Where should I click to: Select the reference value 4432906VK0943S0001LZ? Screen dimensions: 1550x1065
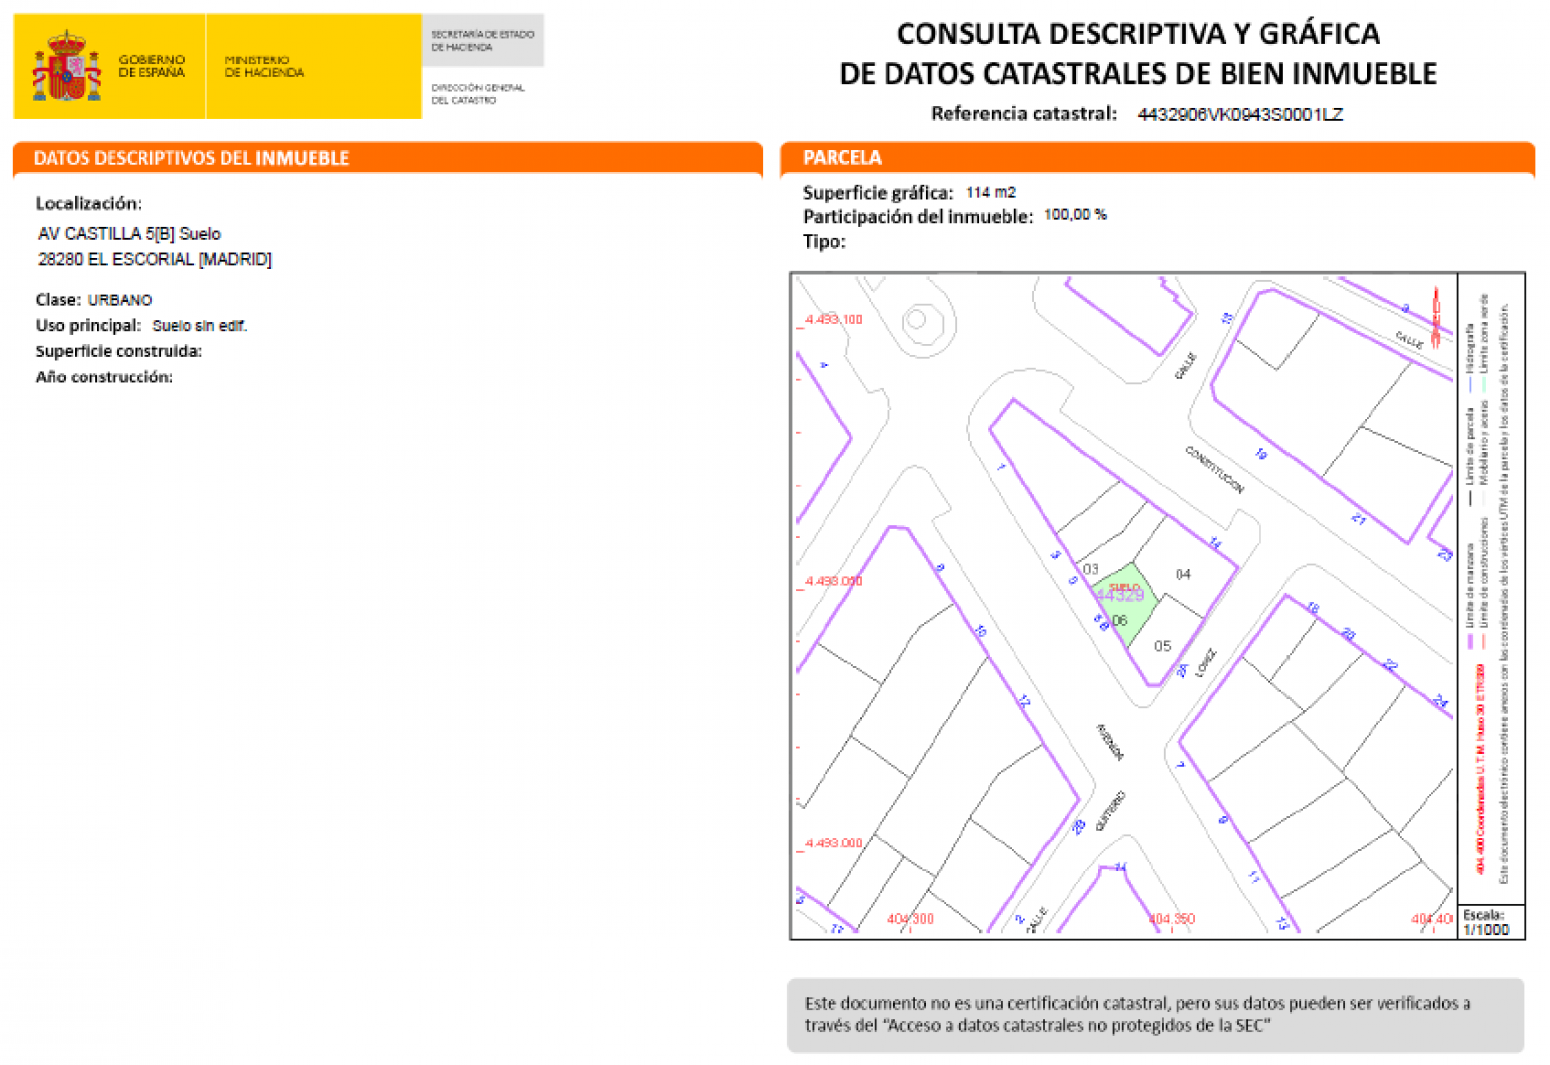[1240, 115]
